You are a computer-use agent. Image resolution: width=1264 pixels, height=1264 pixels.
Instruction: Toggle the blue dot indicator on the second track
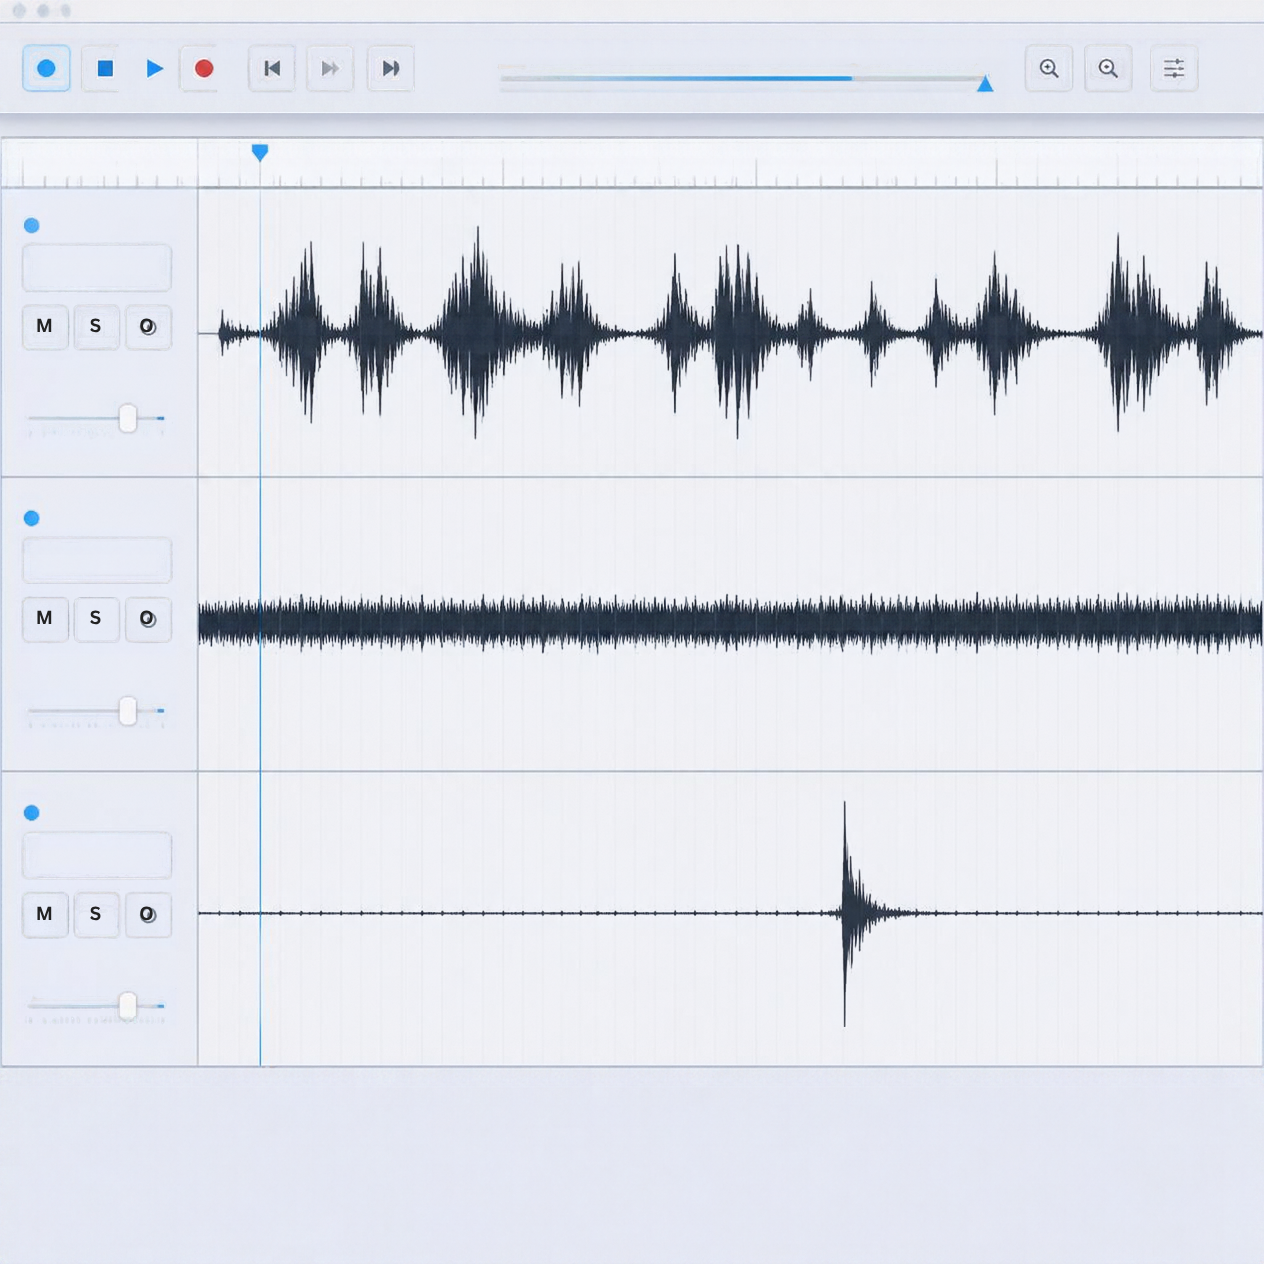click(x=32, y=518)
